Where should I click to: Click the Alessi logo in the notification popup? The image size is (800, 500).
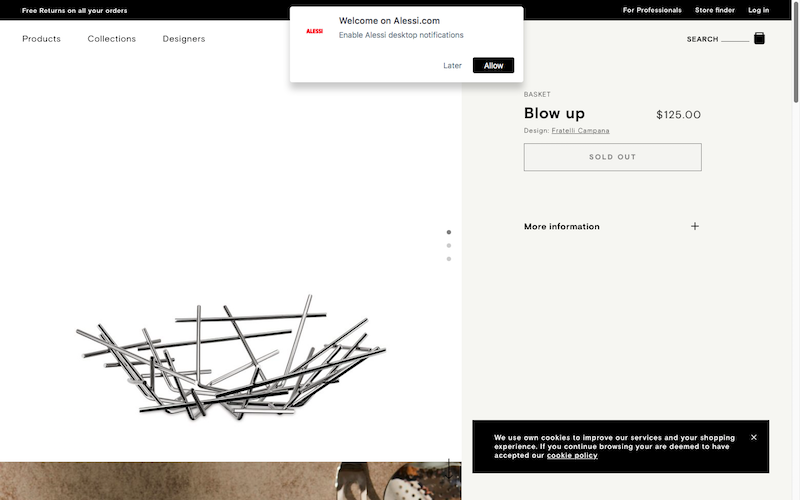coord(314,31)
